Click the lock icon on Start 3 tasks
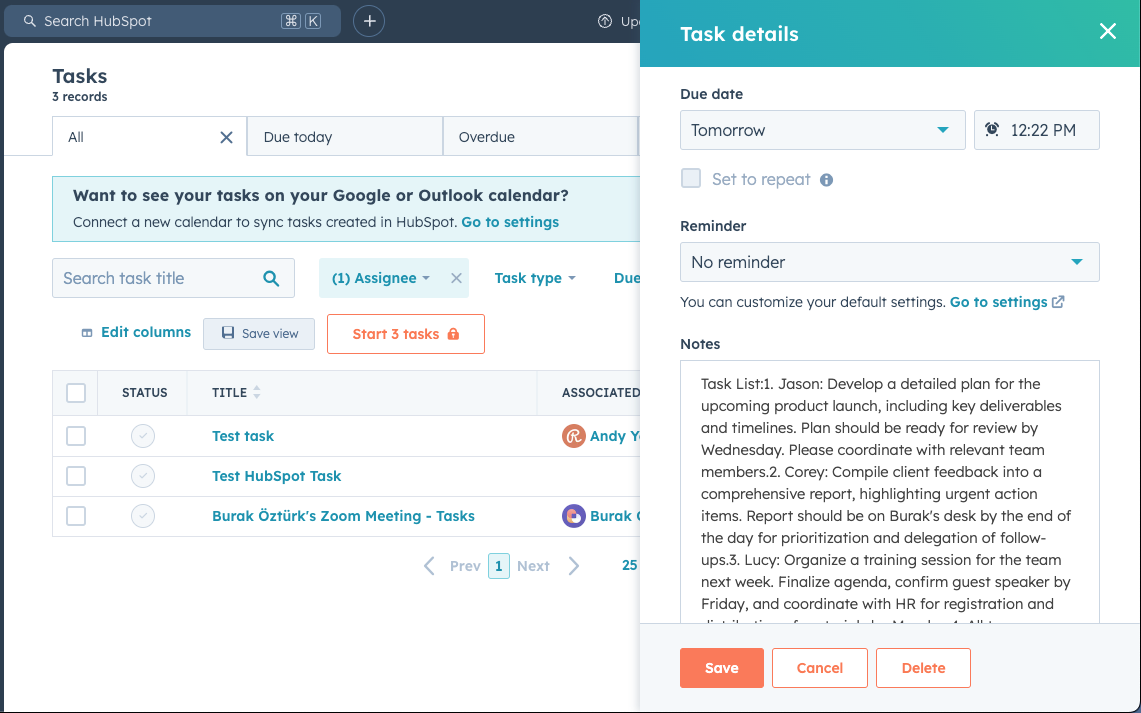Image resolution: width=1141 pixels, height=713 pixels. 453,334
